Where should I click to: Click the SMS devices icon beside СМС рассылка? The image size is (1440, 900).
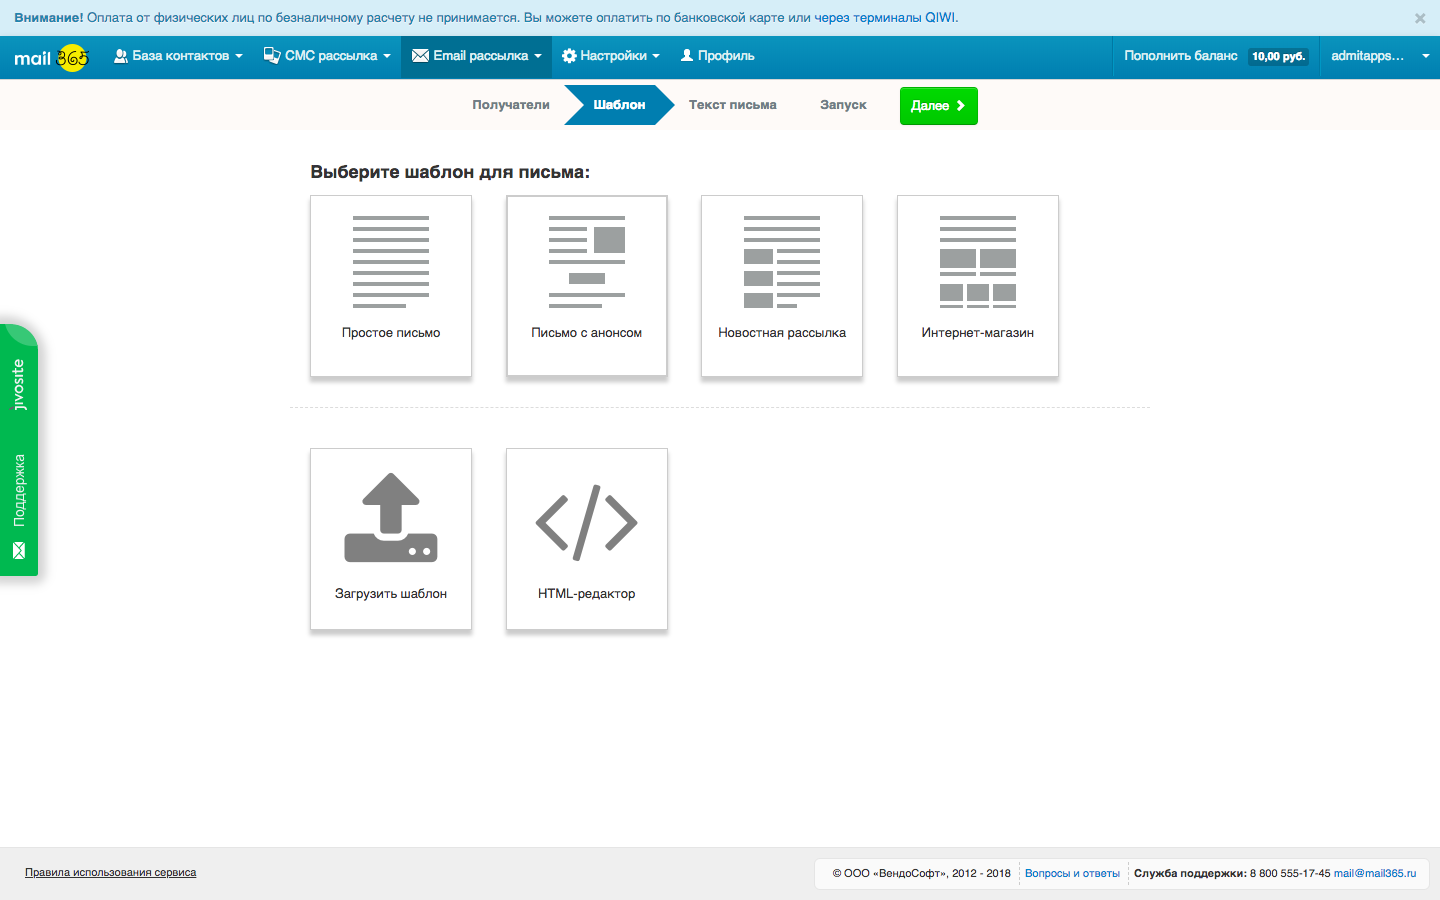click(x=271, y=56)
